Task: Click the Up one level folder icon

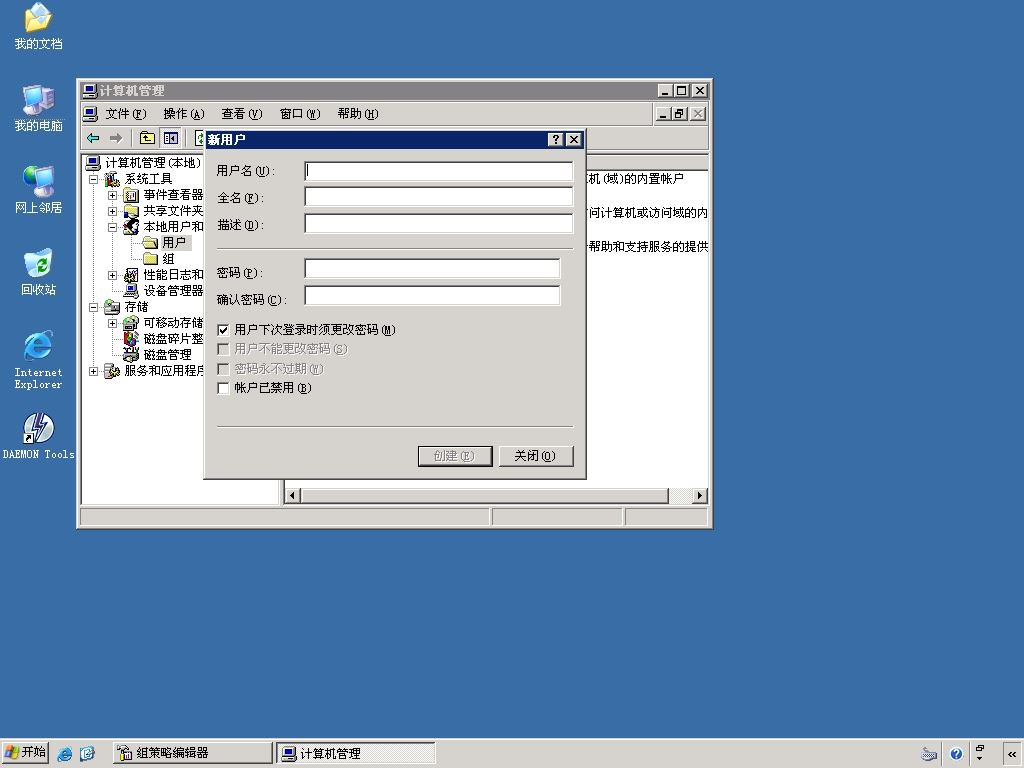Action: coord(148,138)
